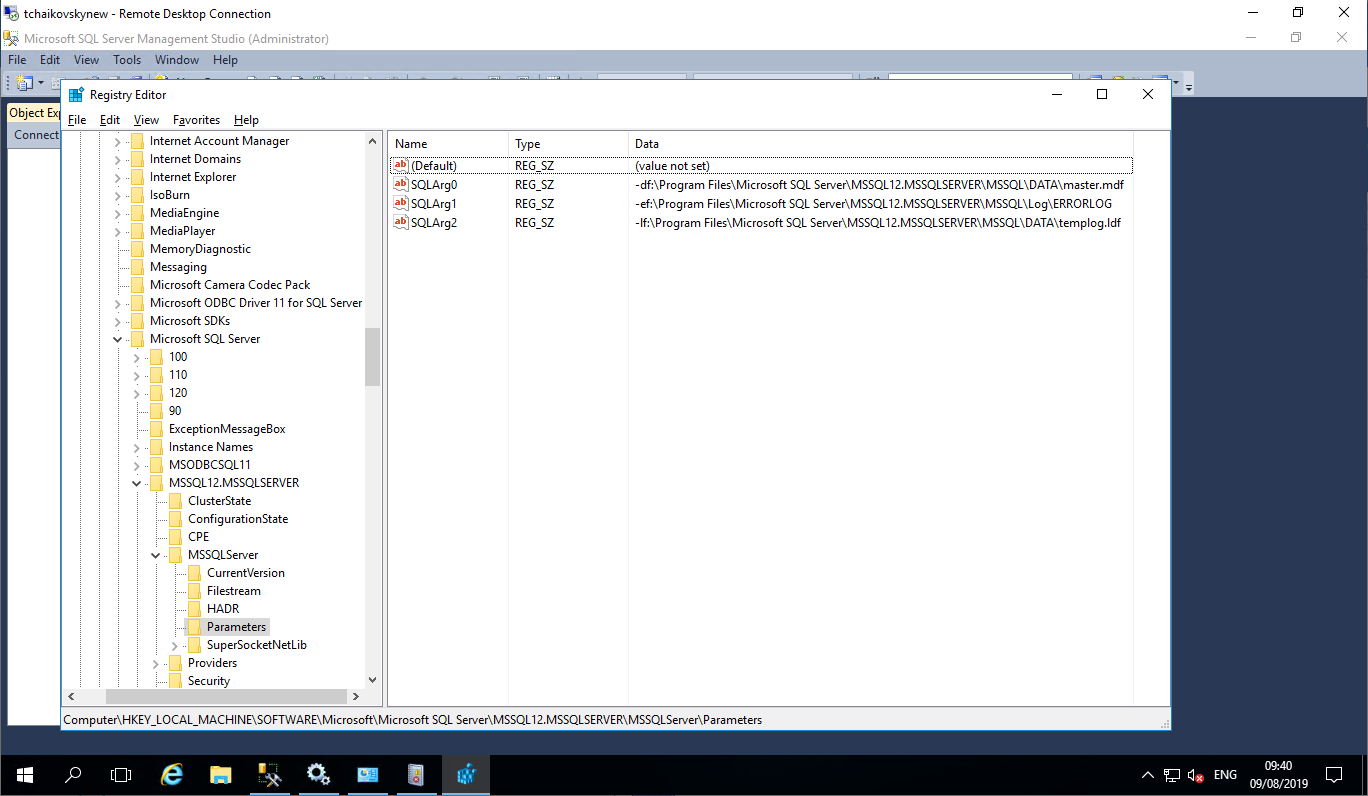Click tree pane horizontal scroll right arrow
Screen dimensions: 1368x796
[x=355, y=696]
